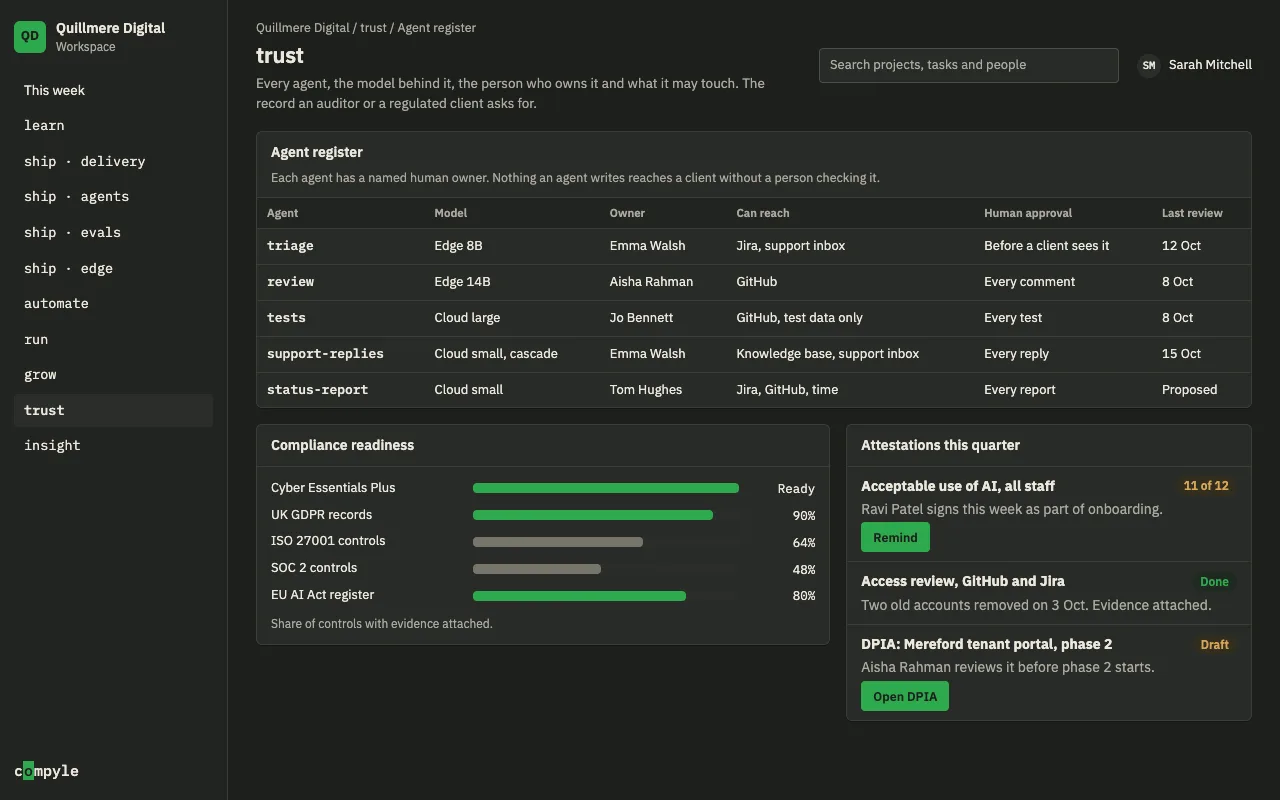Click the 48% SOC 2 value
This screenshot has width=1280, height=800.
coord(804,570)
